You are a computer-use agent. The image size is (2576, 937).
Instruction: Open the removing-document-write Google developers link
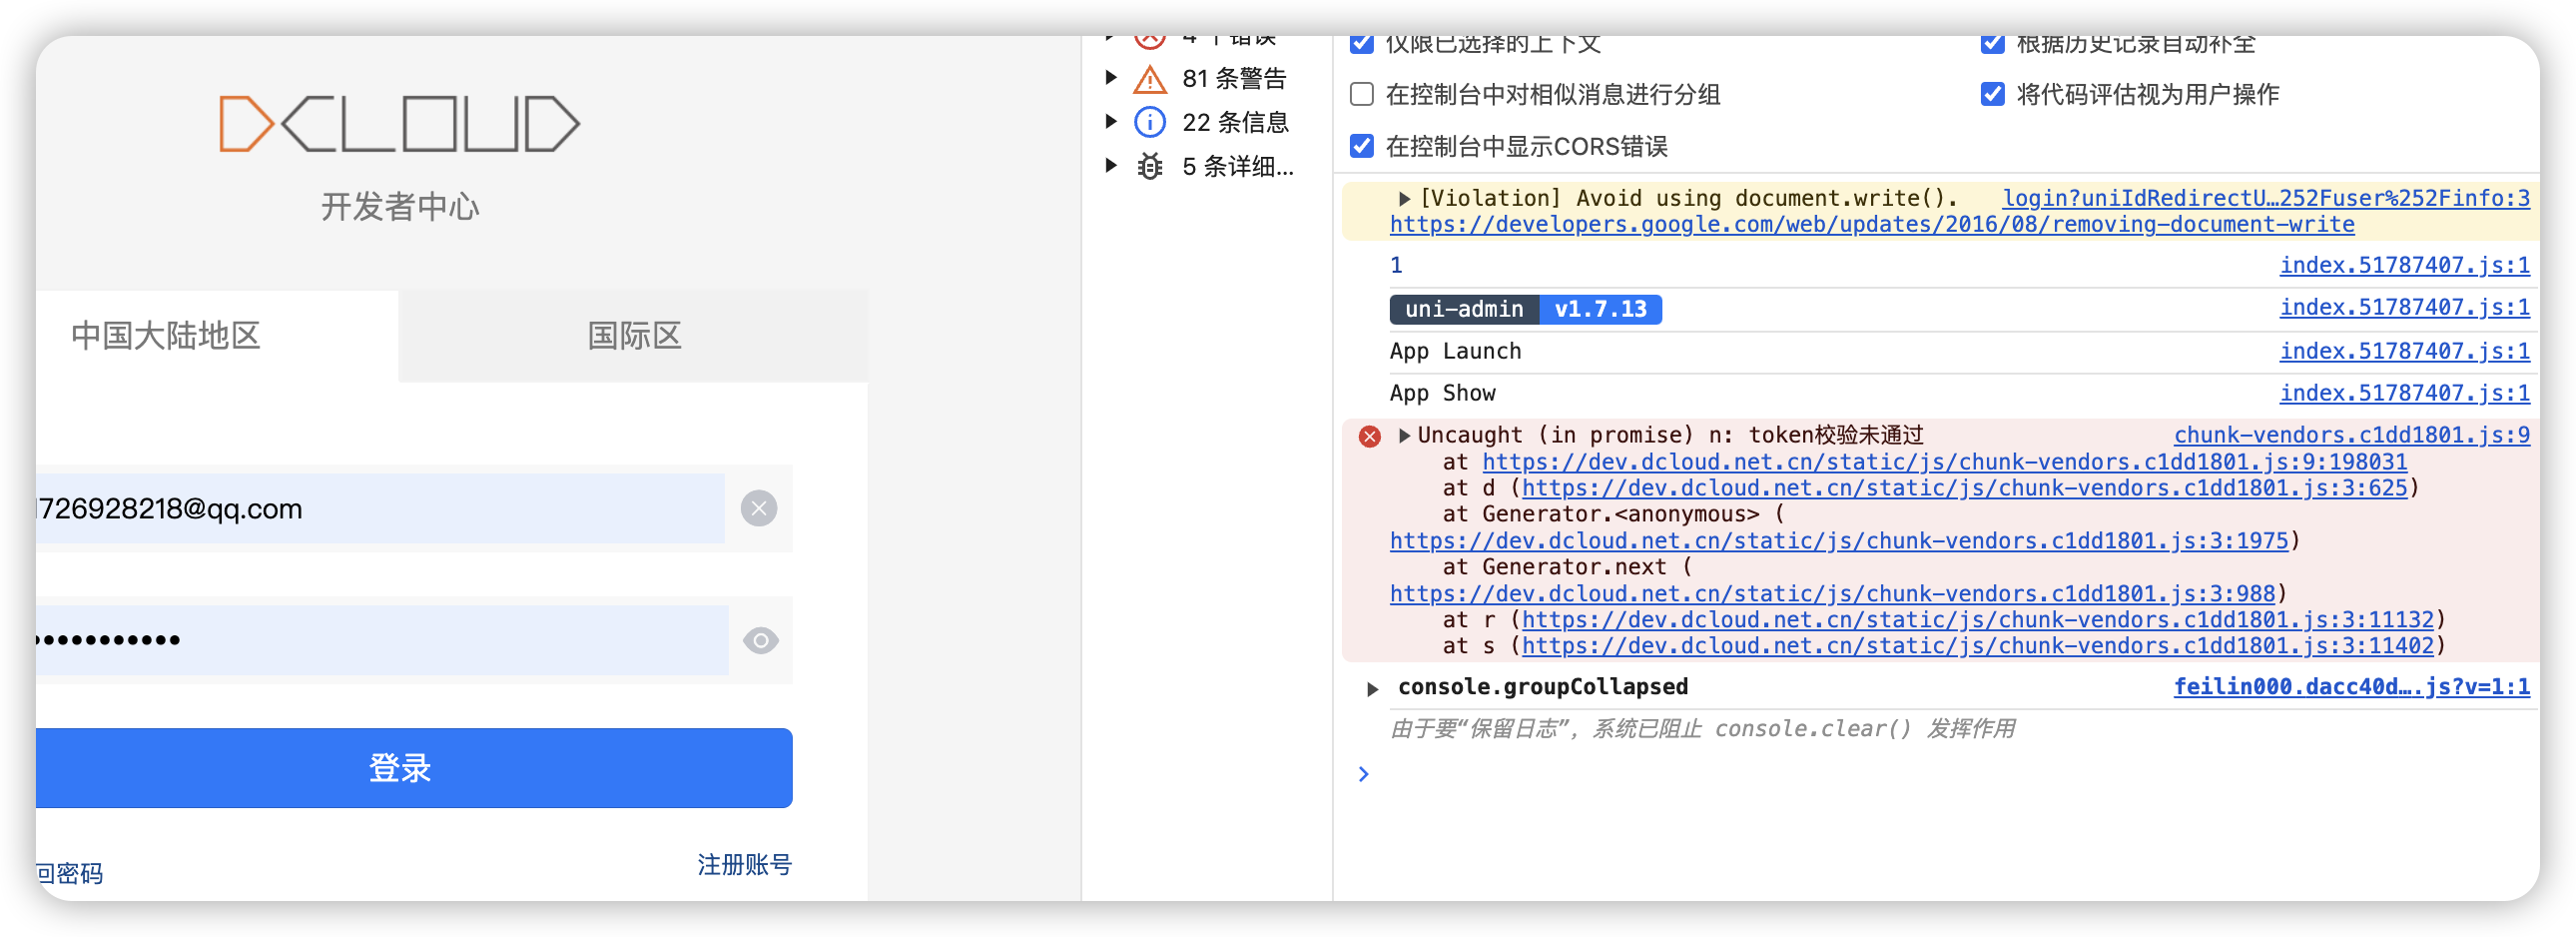click(x=1872, y=225)
